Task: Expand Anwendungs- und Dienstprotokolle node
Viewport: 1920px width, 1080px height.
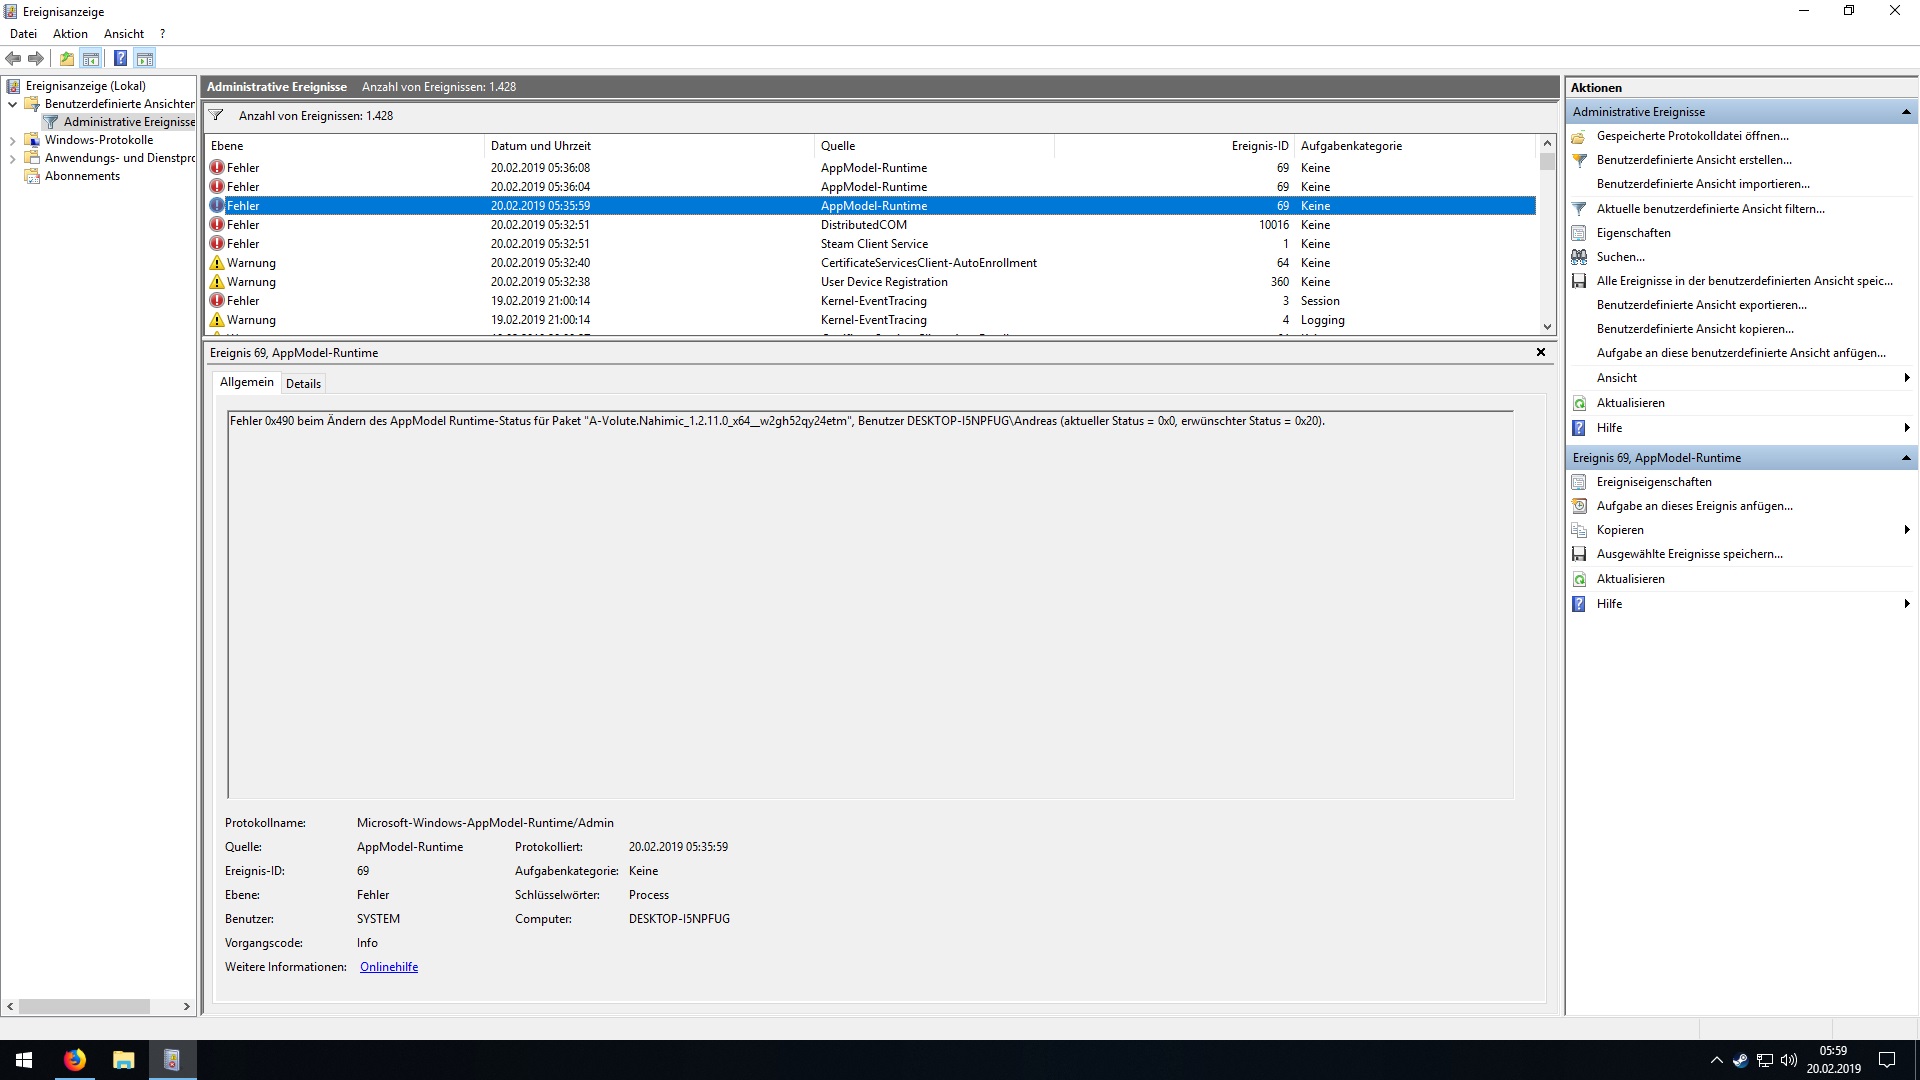Action: pyautogui.click(x=12, y=159)
